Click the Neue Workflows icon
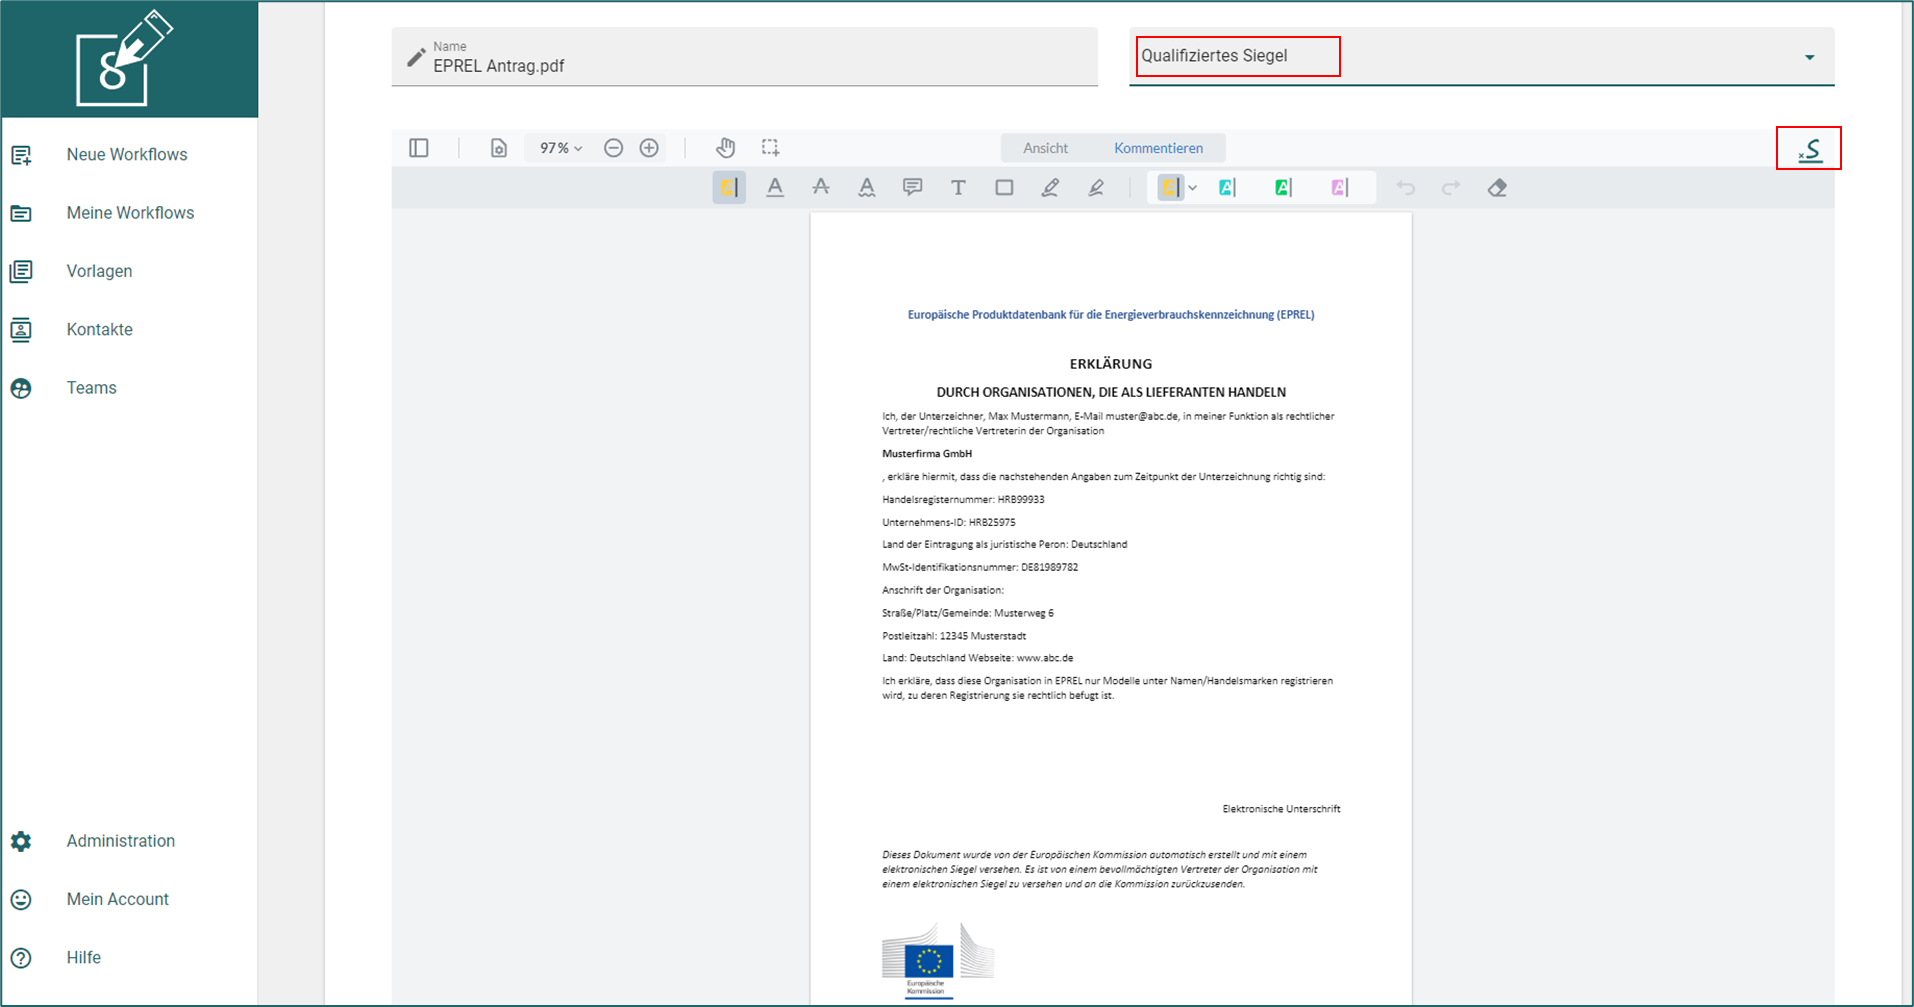The width and height of the screenshot is (1914, 1007). click(21, 155)
